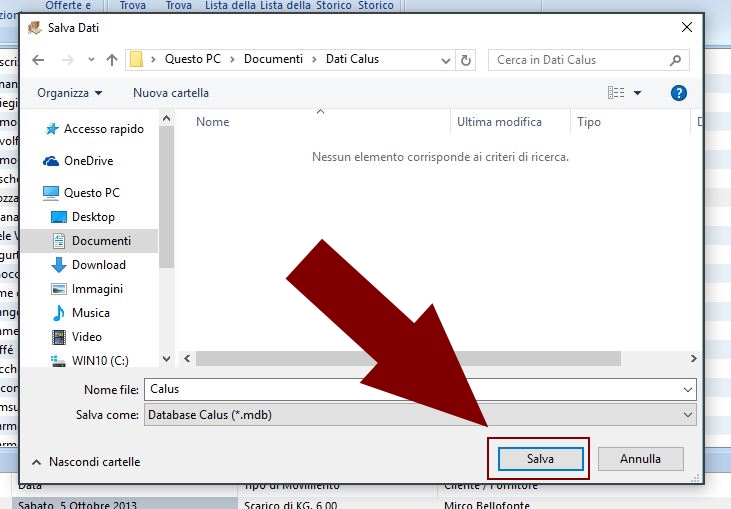Change the view layout icon

(x=616, y=93)
